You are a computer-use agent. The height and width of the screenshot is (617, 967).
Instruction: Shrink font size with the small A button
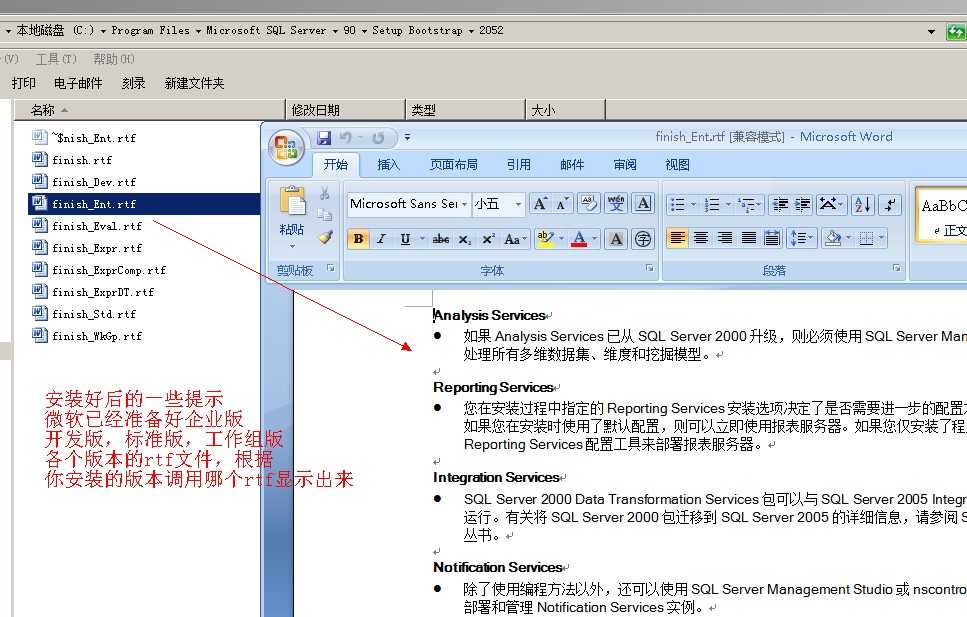click(562, 204)
